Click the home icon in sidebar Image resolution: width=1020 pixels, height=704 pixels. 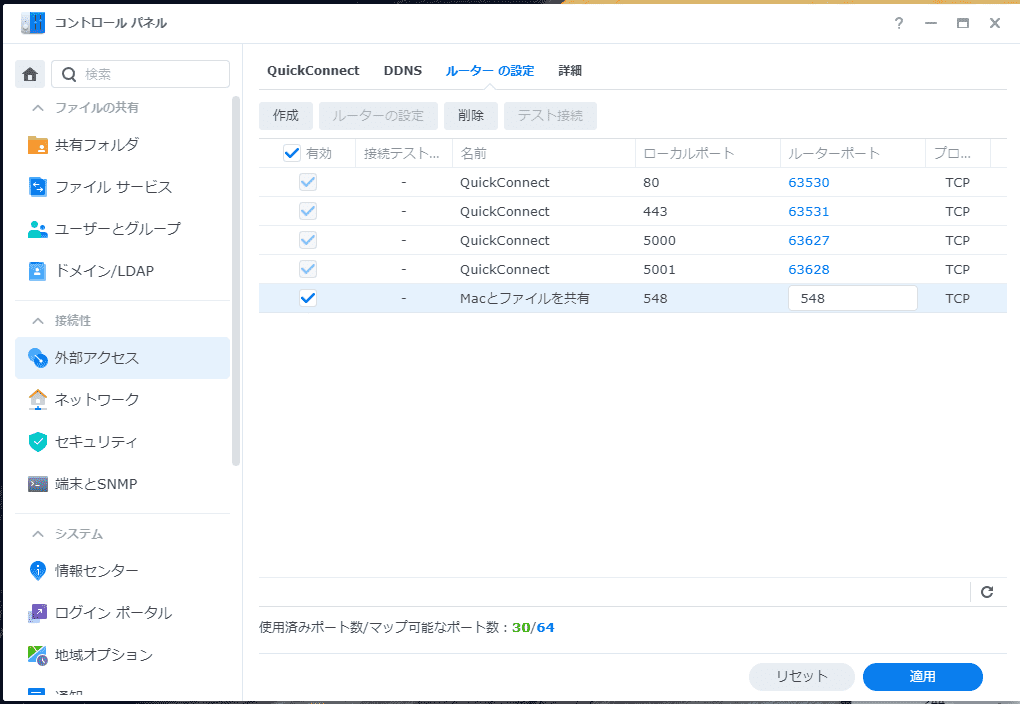(30, 74)
